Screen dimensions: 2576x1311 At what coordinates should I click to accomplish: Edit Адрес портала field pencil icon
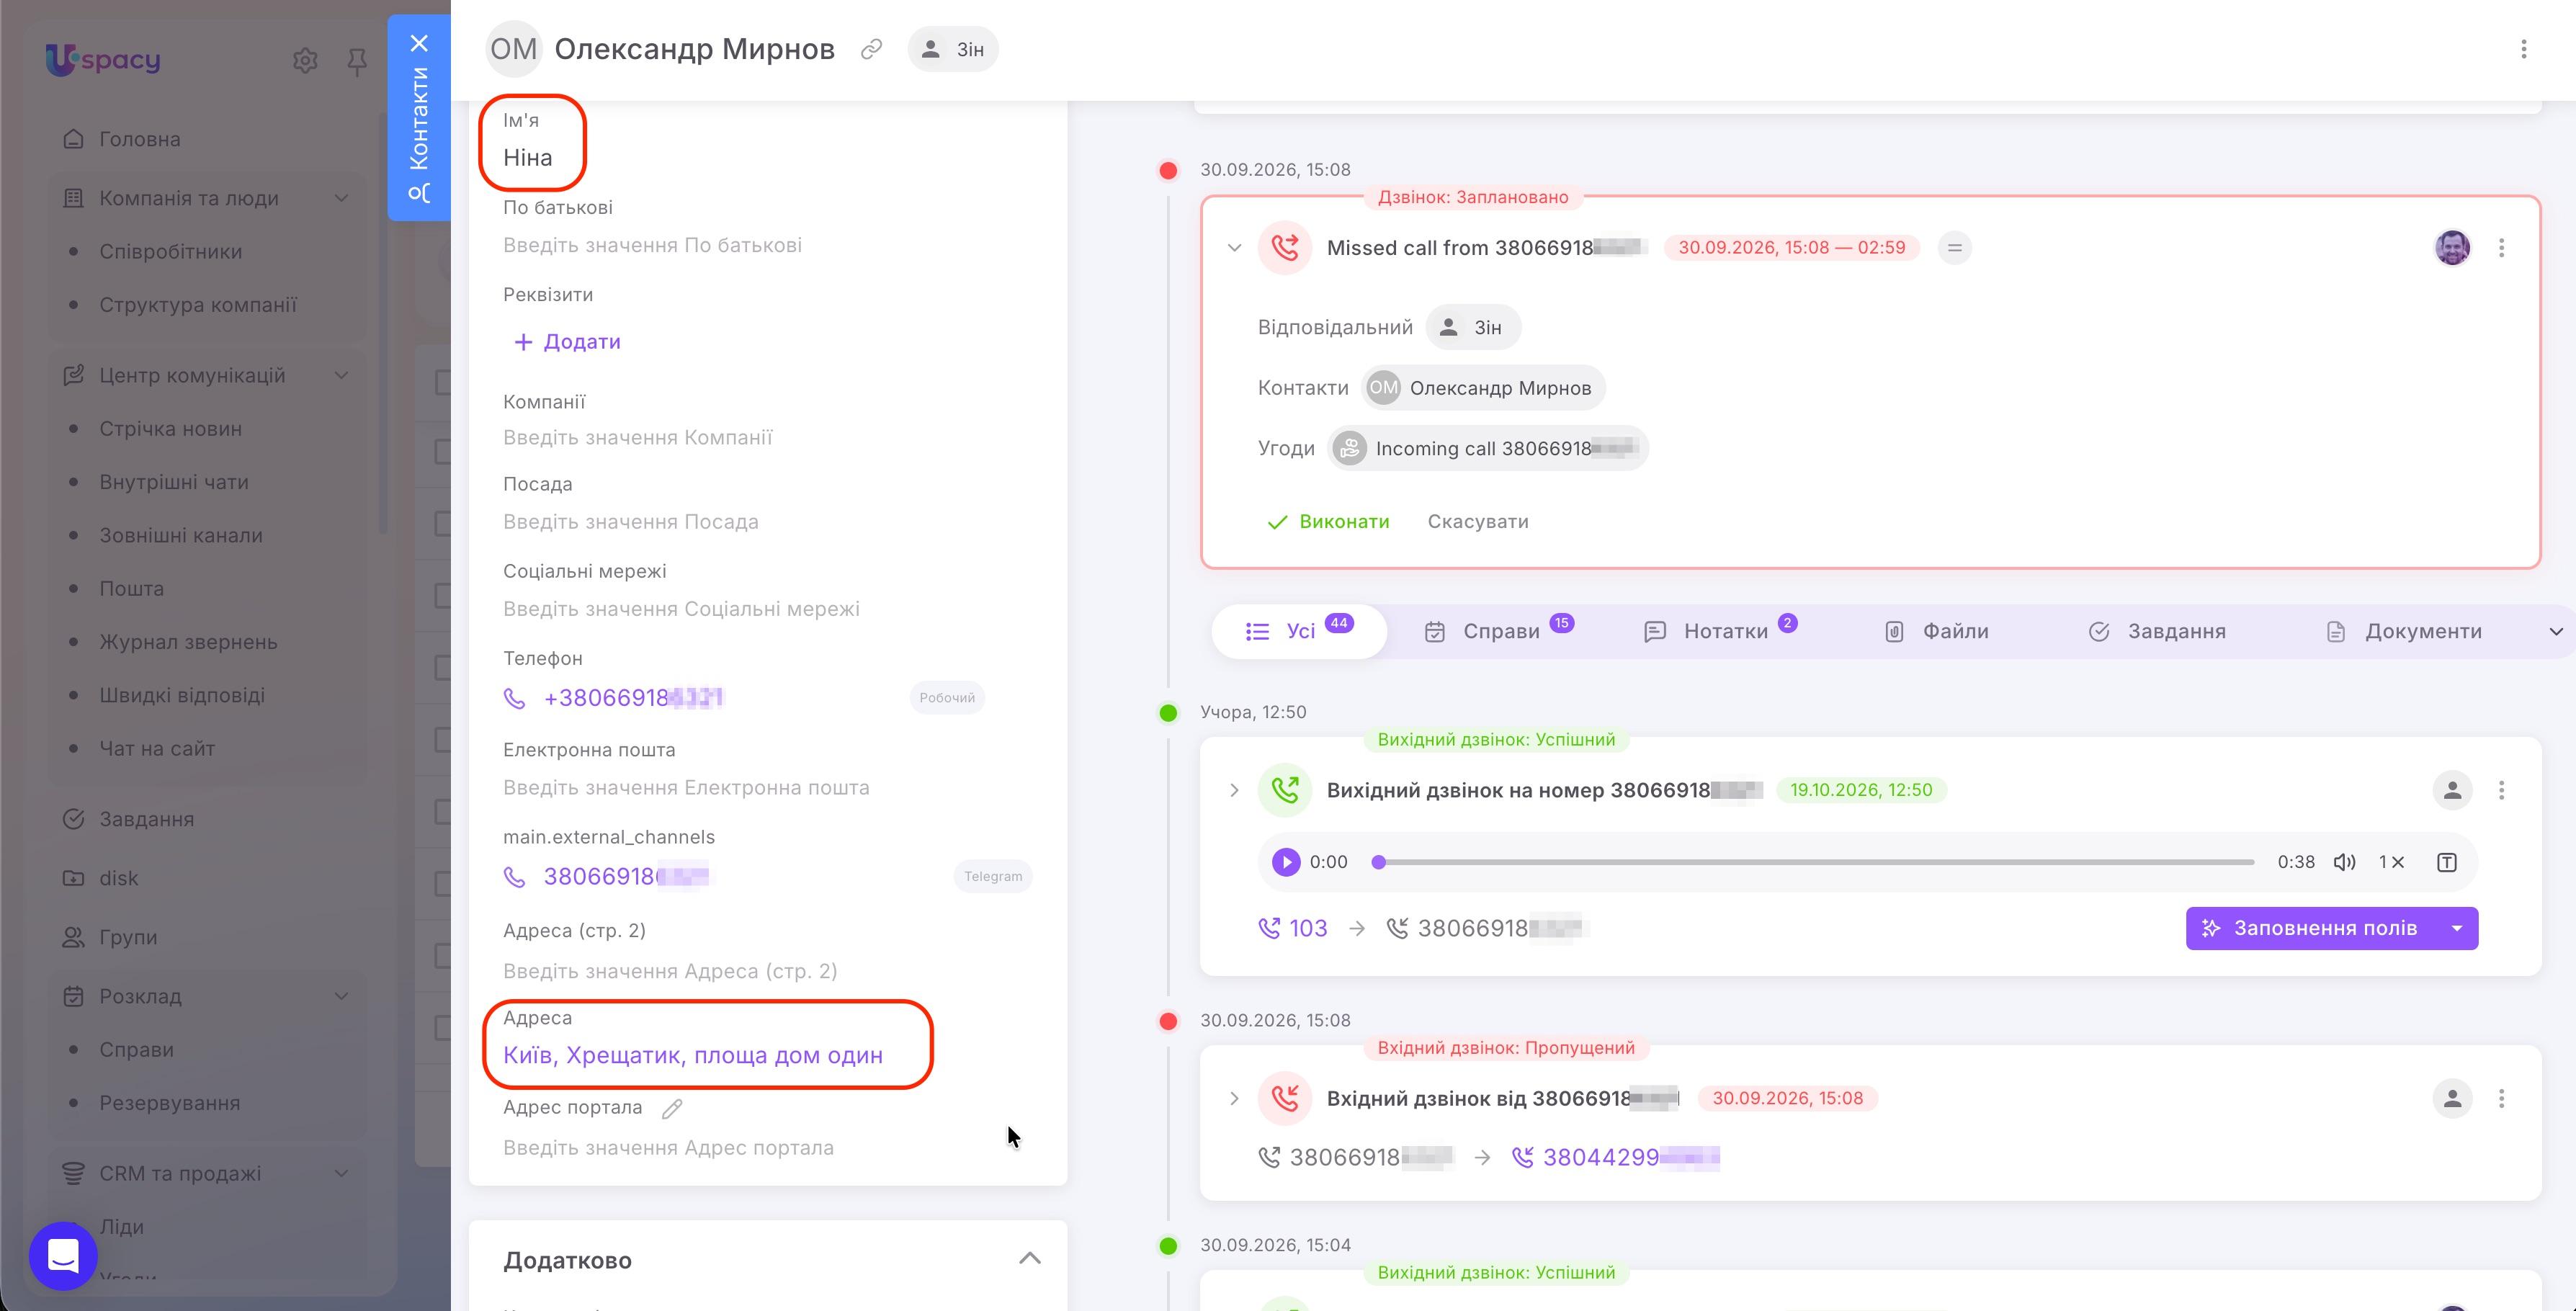pyautogui.click(x=672, y=1108)
